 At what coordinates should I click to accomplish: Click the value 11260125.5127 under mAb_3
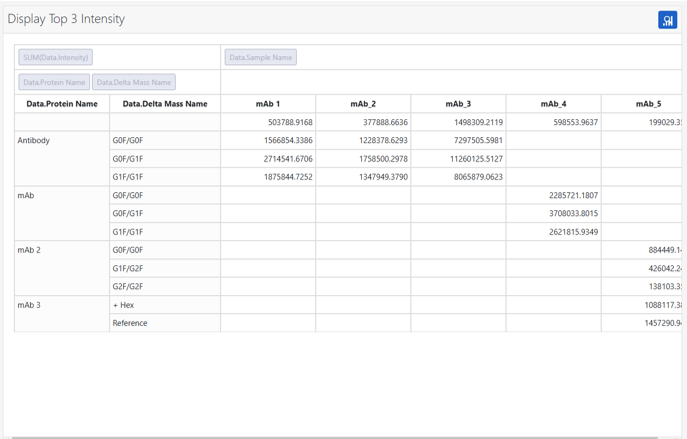476,159
